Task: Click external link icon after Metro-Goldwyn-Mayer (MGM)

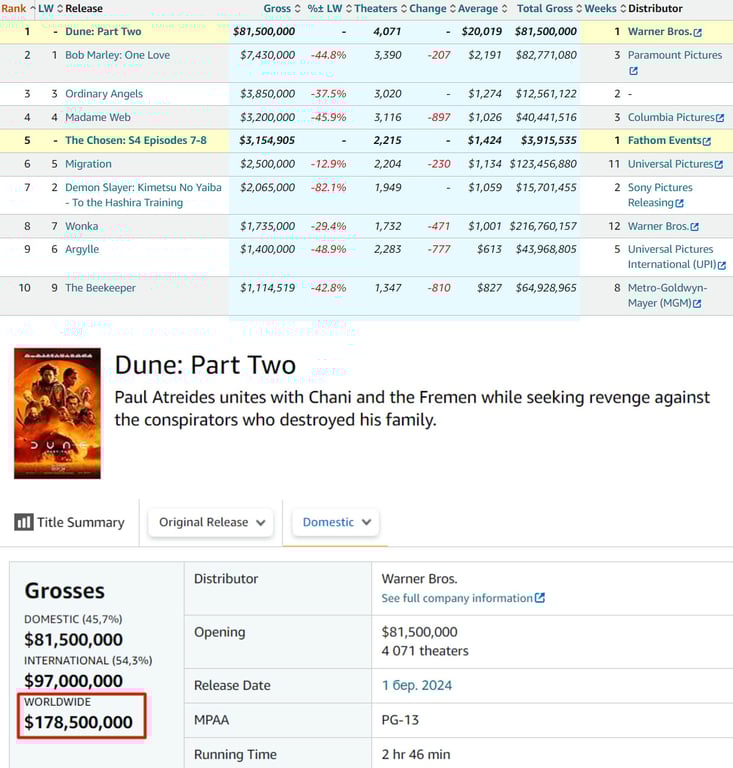Action: (x=696, y=304)
